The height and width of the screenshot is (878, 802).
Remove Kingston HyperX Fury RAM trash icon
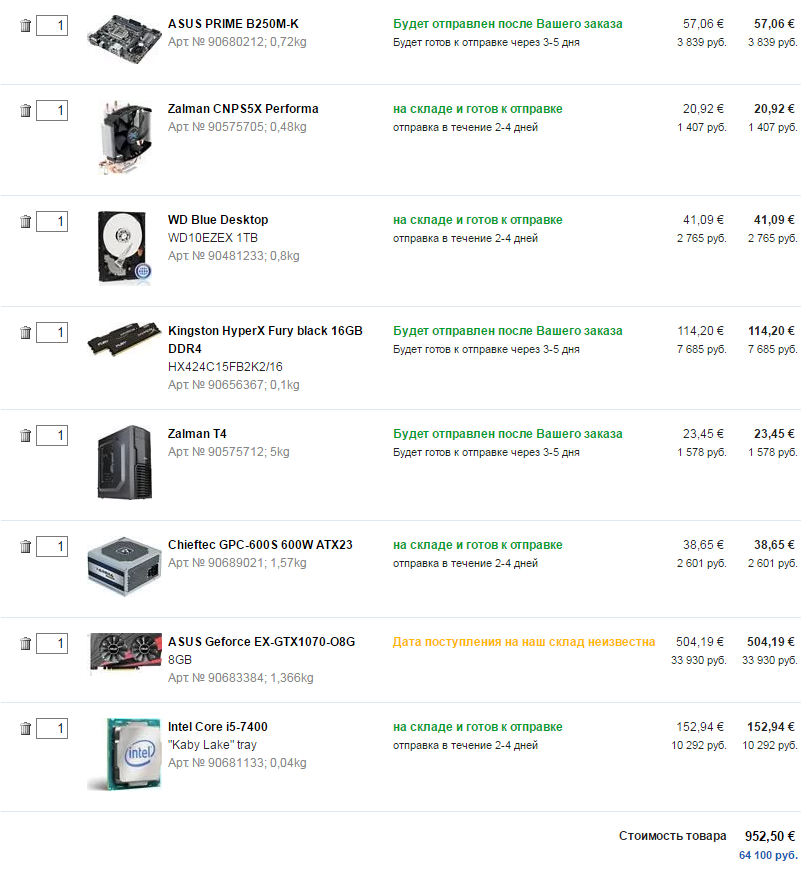pyautogui.click(x=25, y=333)
